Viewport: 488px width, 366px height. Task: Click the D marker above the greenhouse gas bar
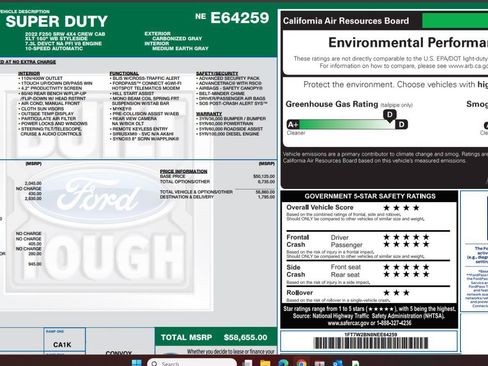tap(390, 115)
